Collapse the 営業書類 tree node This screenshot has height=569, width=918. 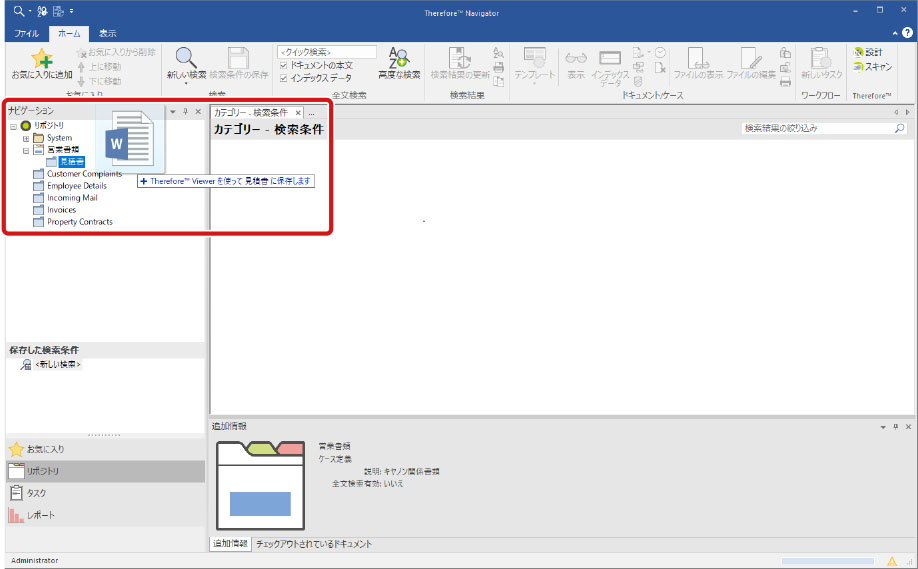26,150
